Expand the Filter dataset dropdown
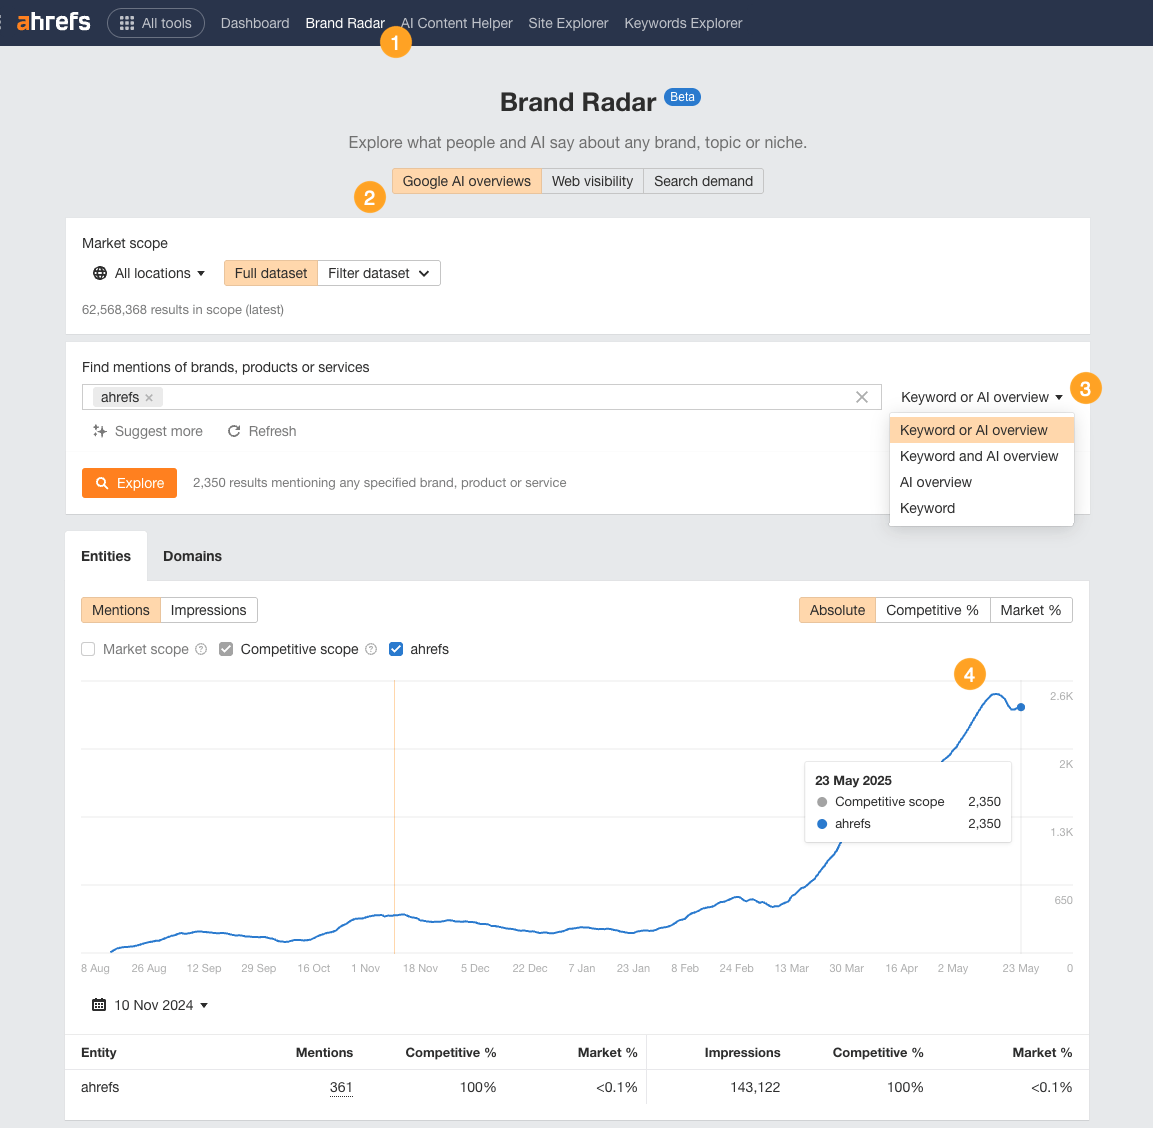This screenshot has width=1153, height=1128. (x=378, y=273)
